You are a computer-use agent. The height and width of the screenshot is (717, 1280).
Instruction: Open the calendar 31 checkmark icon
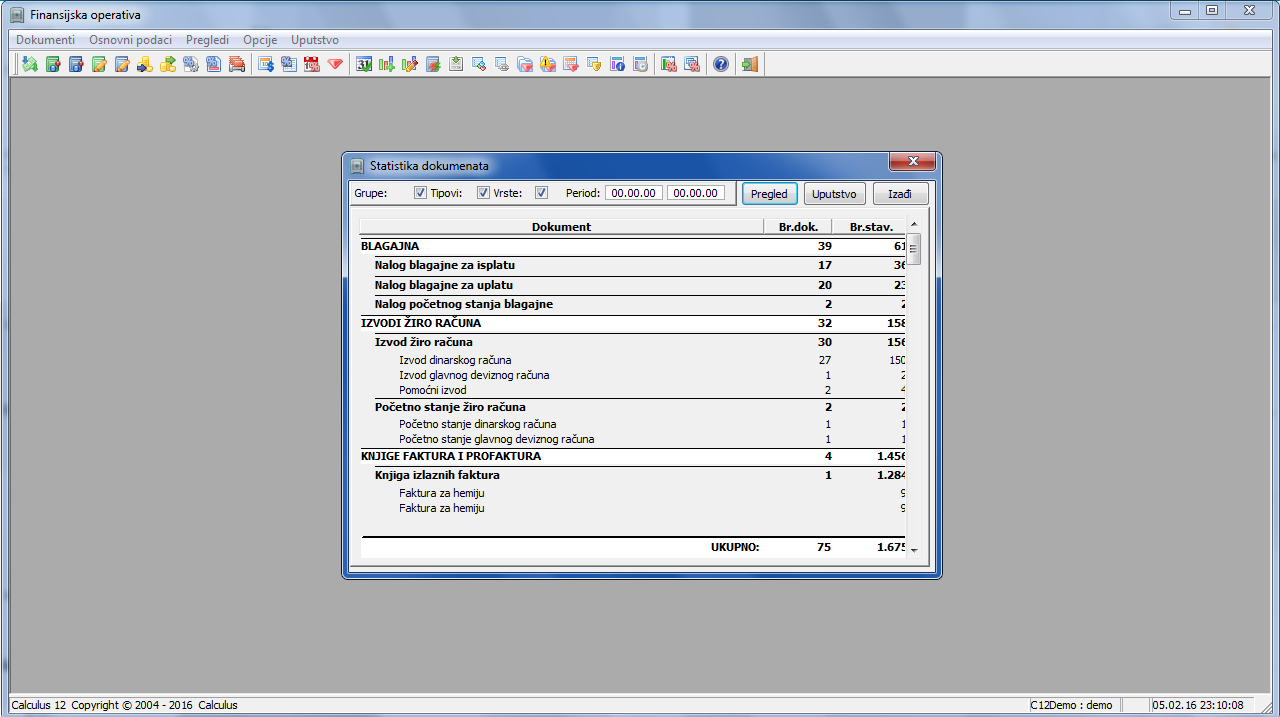coord(364,64)
